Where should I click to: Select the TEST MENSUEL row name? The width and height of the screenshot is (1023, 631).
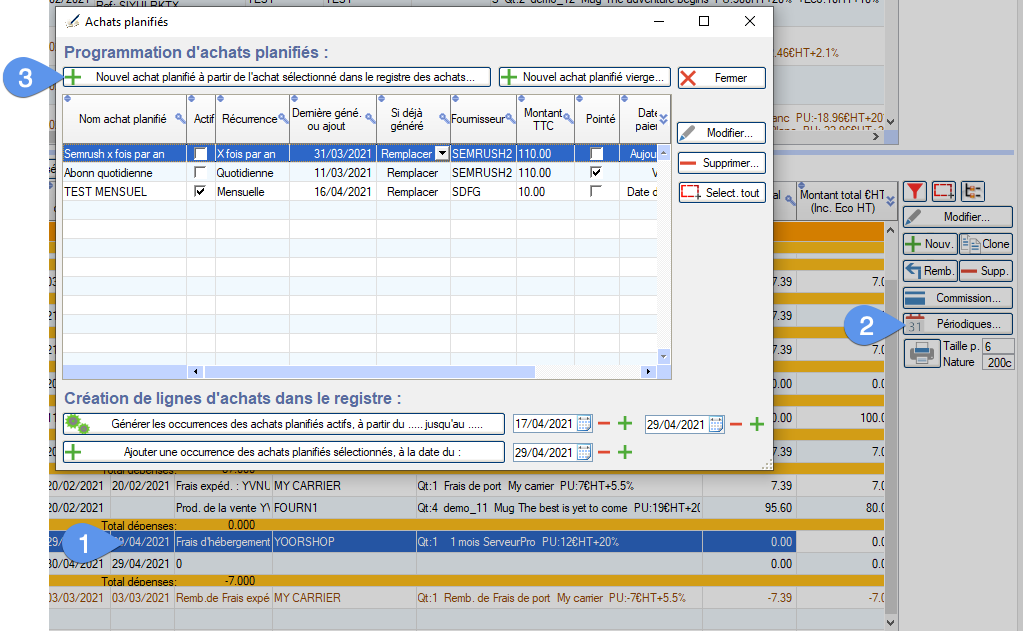point(106,192)
